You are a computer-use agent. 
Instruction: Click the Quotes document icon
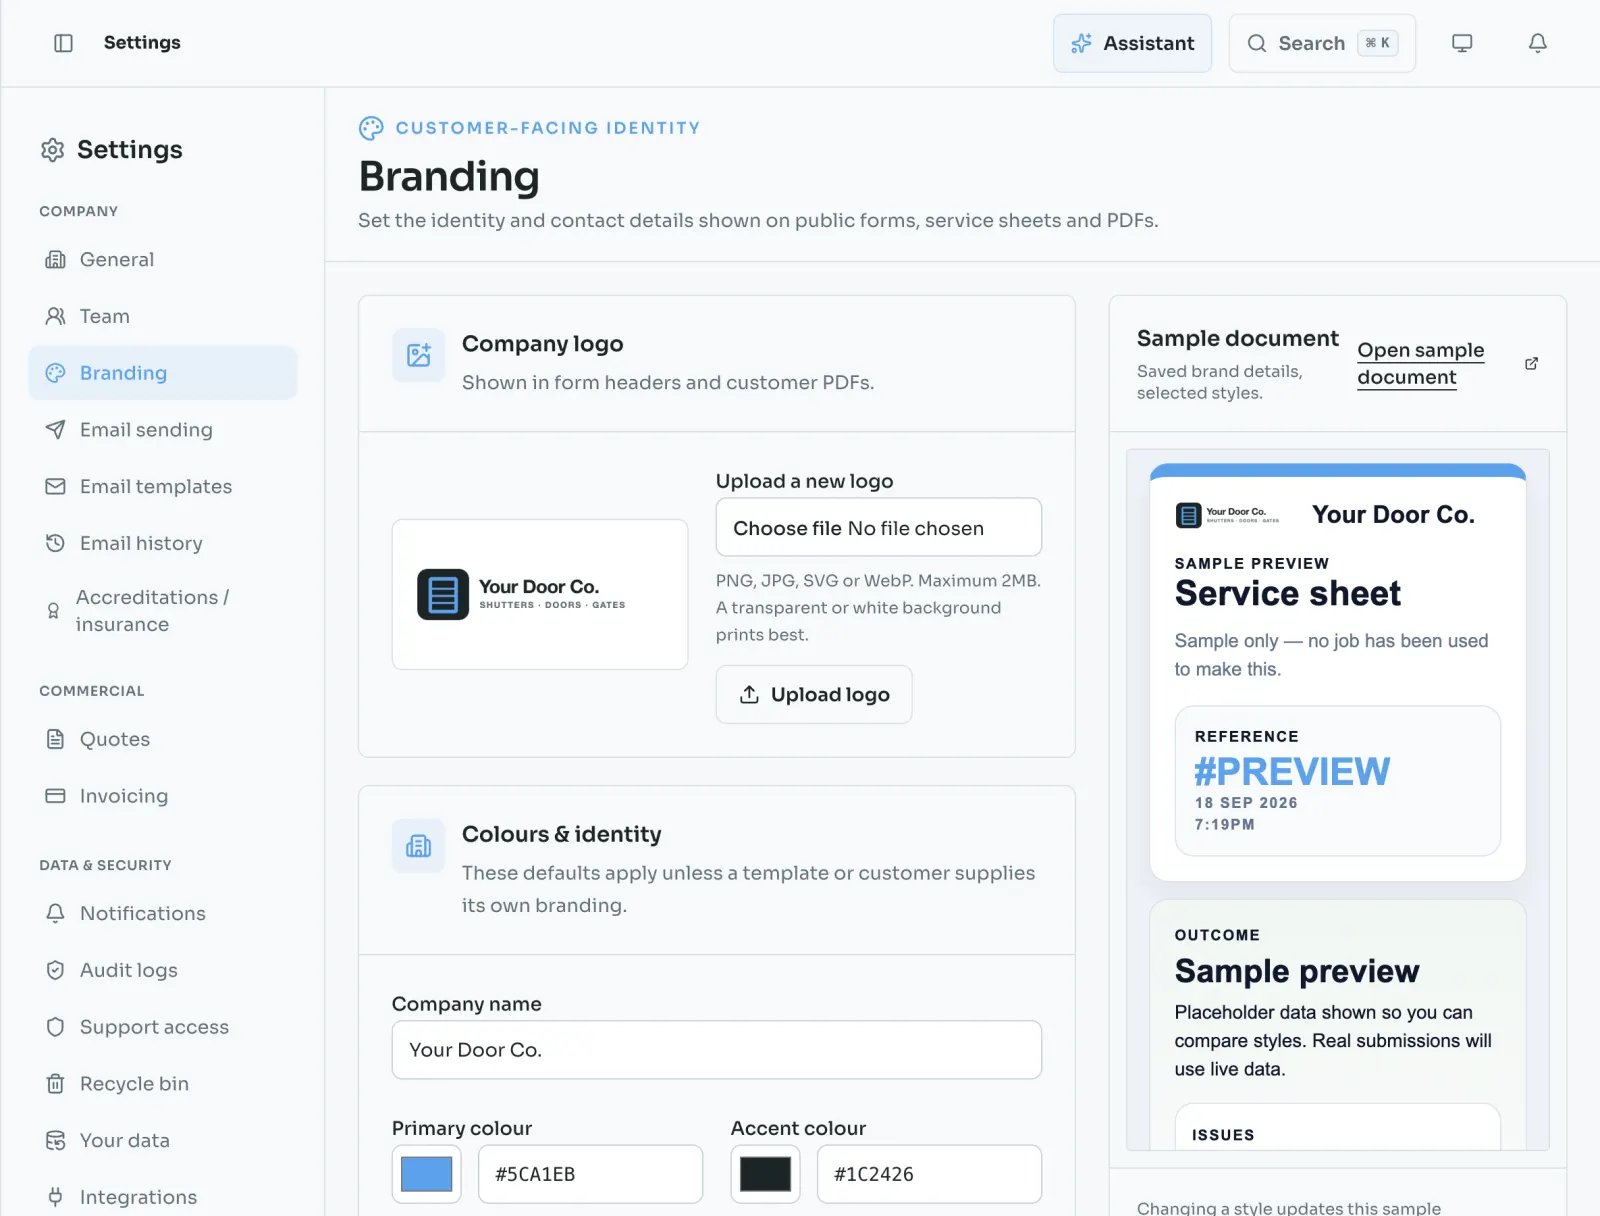pos(55,740)
